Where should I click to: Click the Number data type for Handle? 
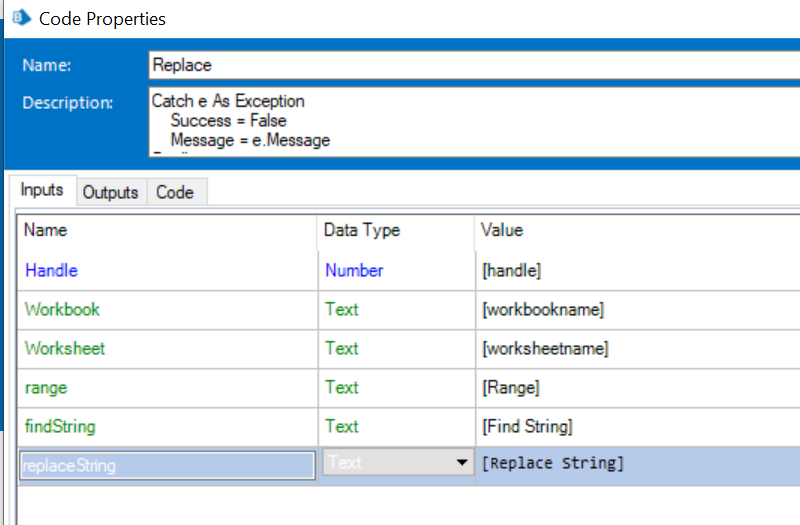(x=354, y=270)
